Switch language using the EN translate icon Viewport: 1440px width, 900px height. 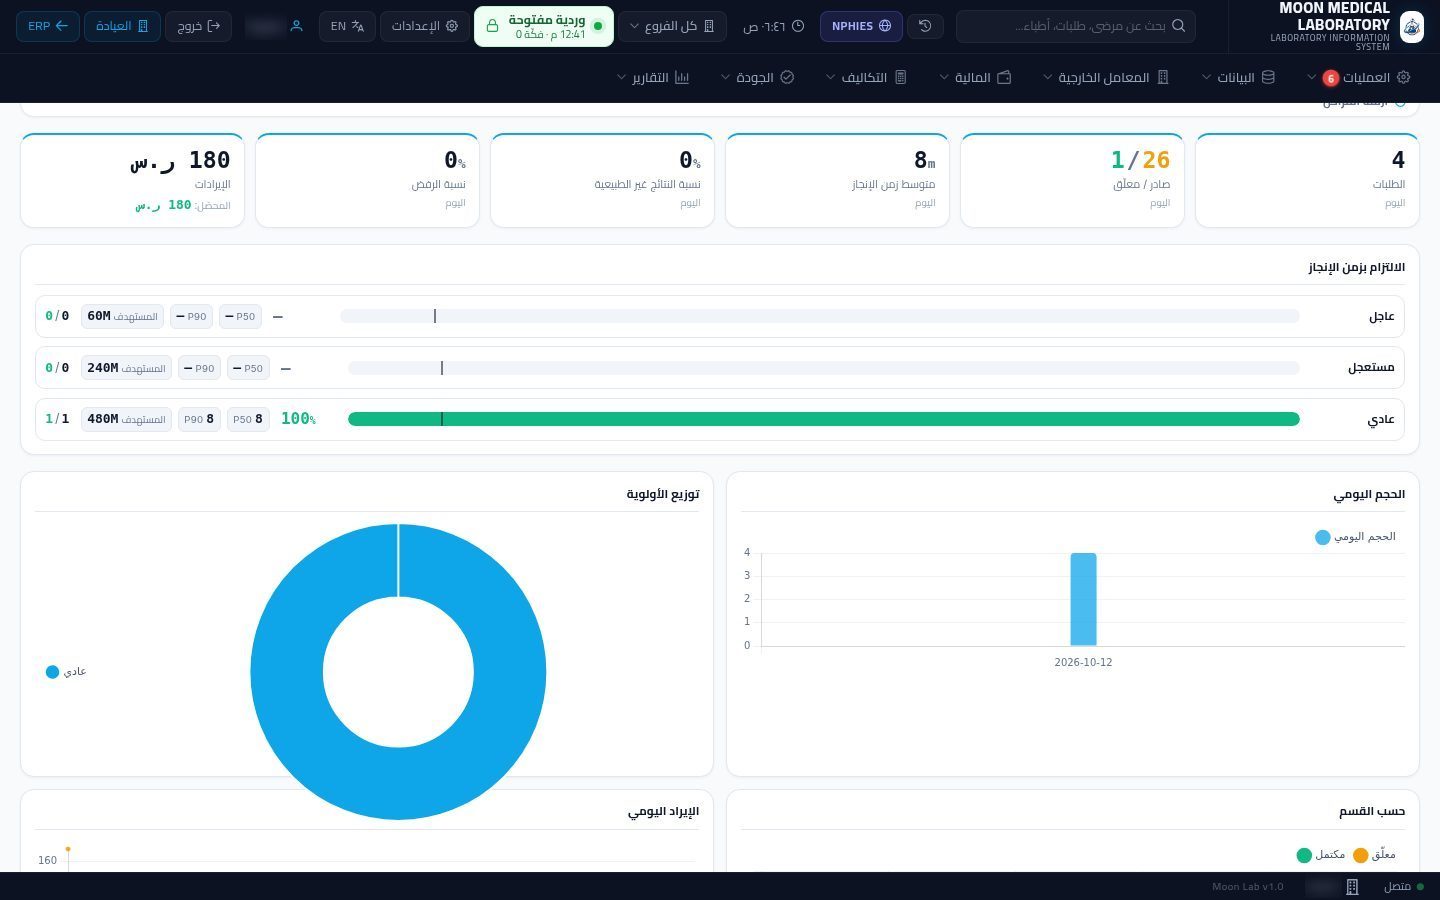pos(358,26)
